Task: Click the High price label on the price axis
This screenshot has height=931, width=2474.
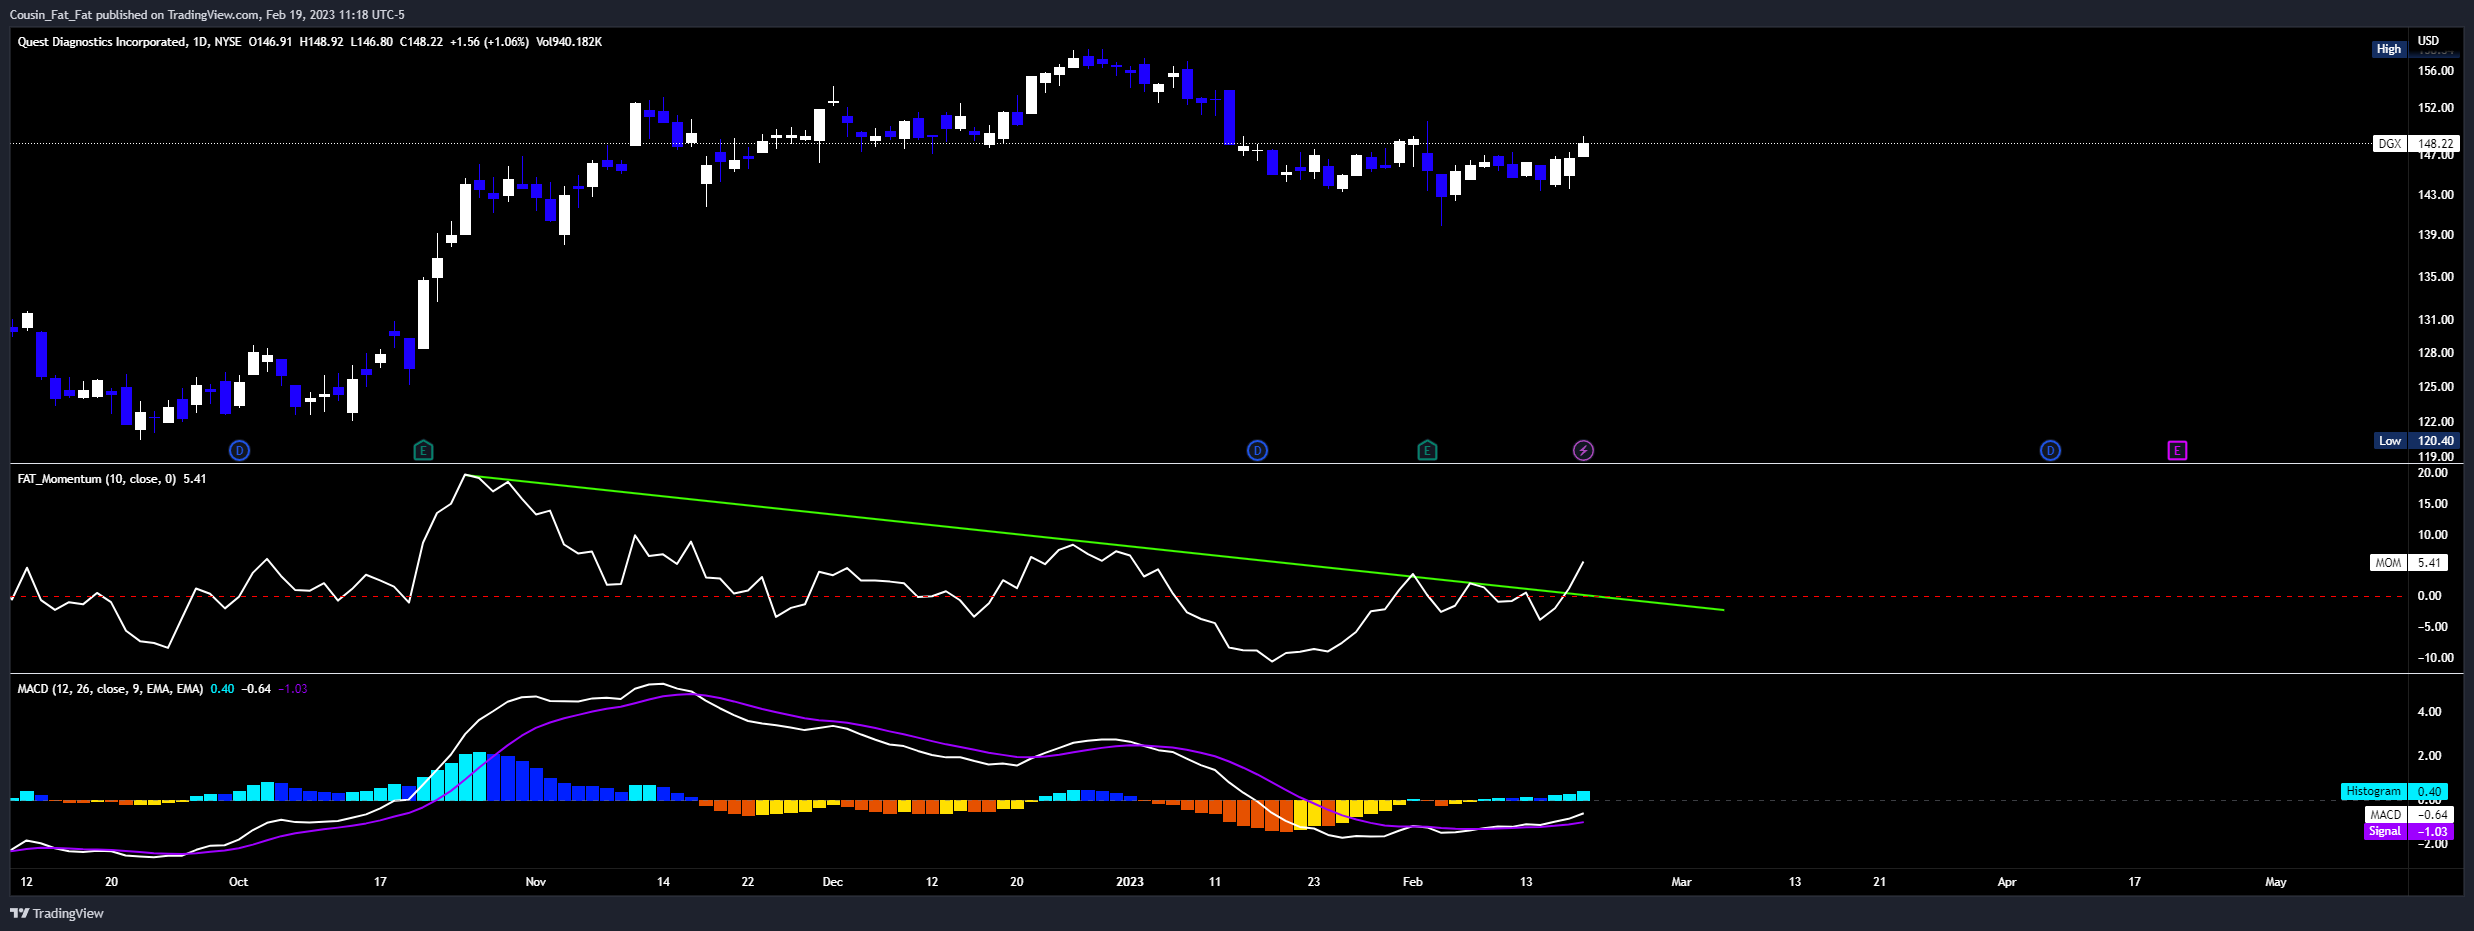Action: pos(2388,49)
